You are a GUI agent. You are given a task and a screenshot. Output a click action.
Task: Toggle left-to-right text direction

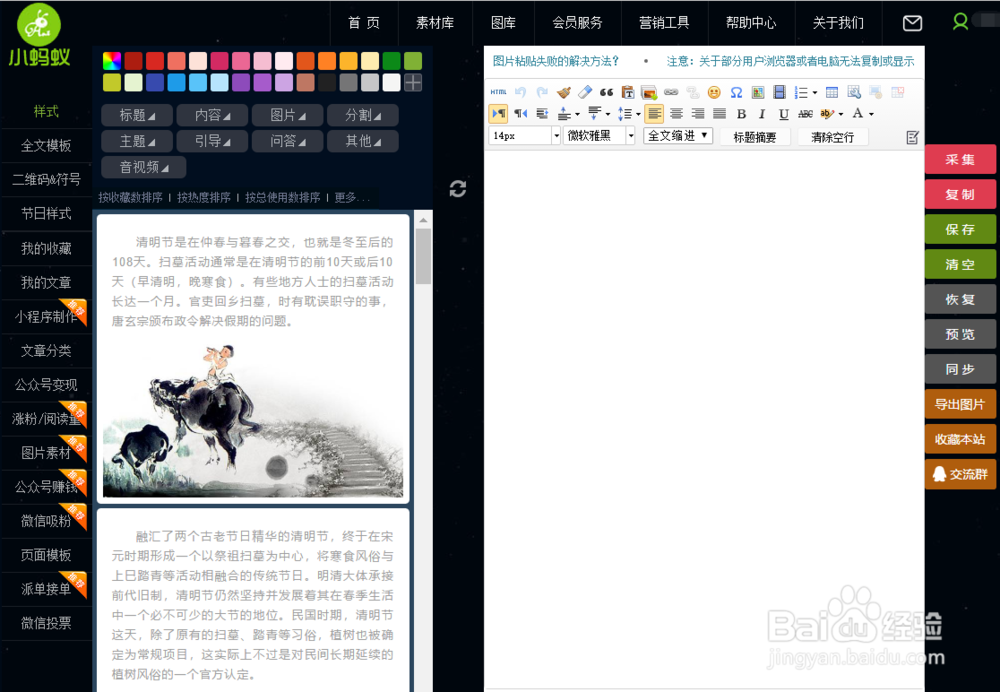coord(499,114)
